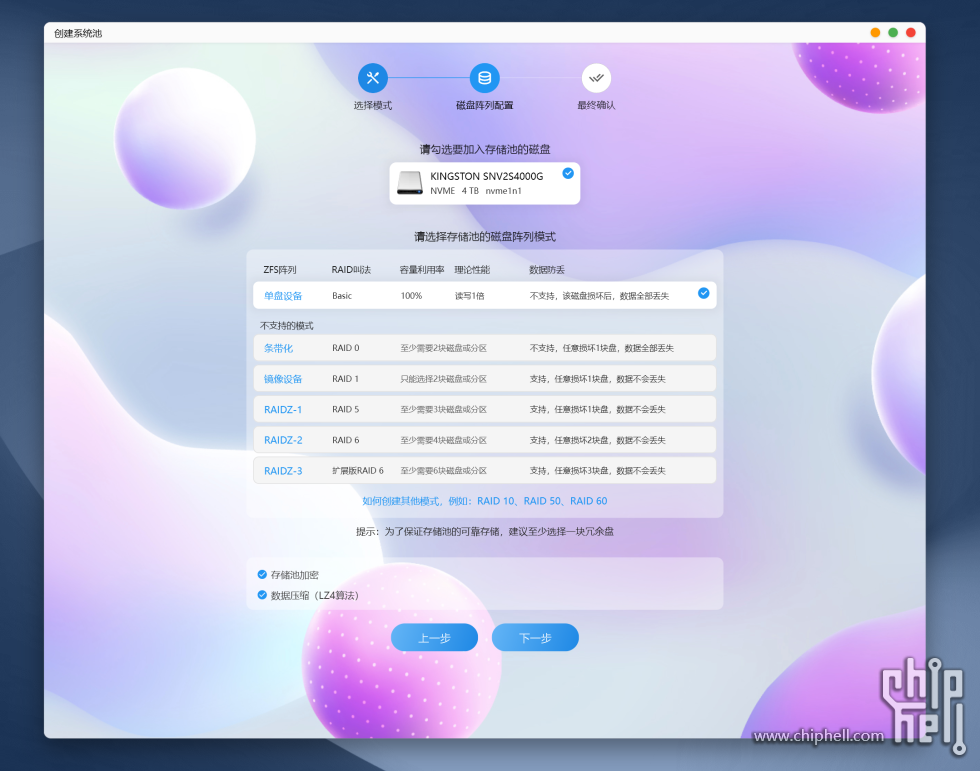The height and width of the screenshot is (771, 980).
Task: Click the 磁盘阵列配置 step label
Action: click(484, 106)
